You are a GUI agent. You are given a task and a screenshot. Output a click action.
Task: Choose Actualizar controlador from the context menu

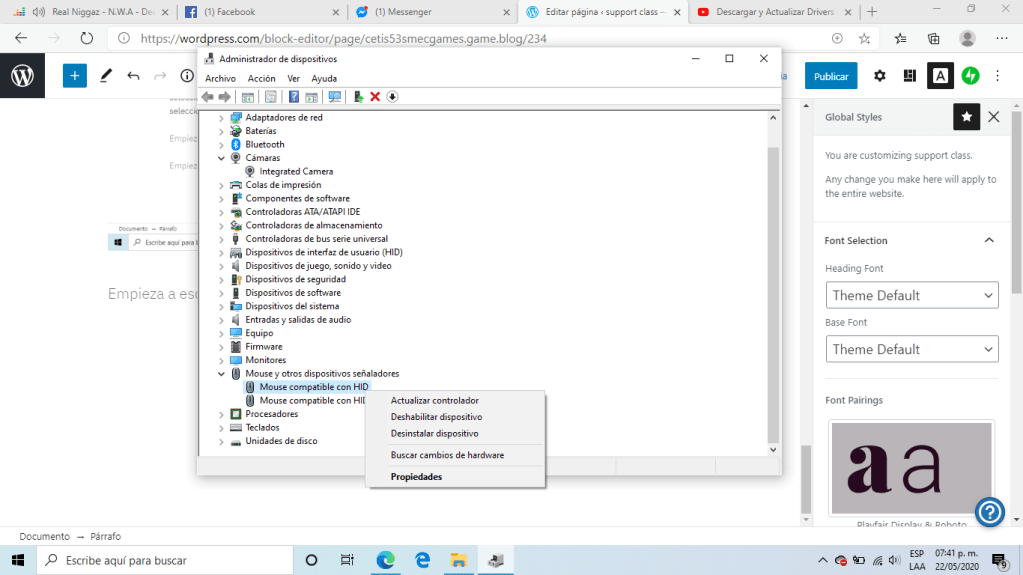[434, 400]
